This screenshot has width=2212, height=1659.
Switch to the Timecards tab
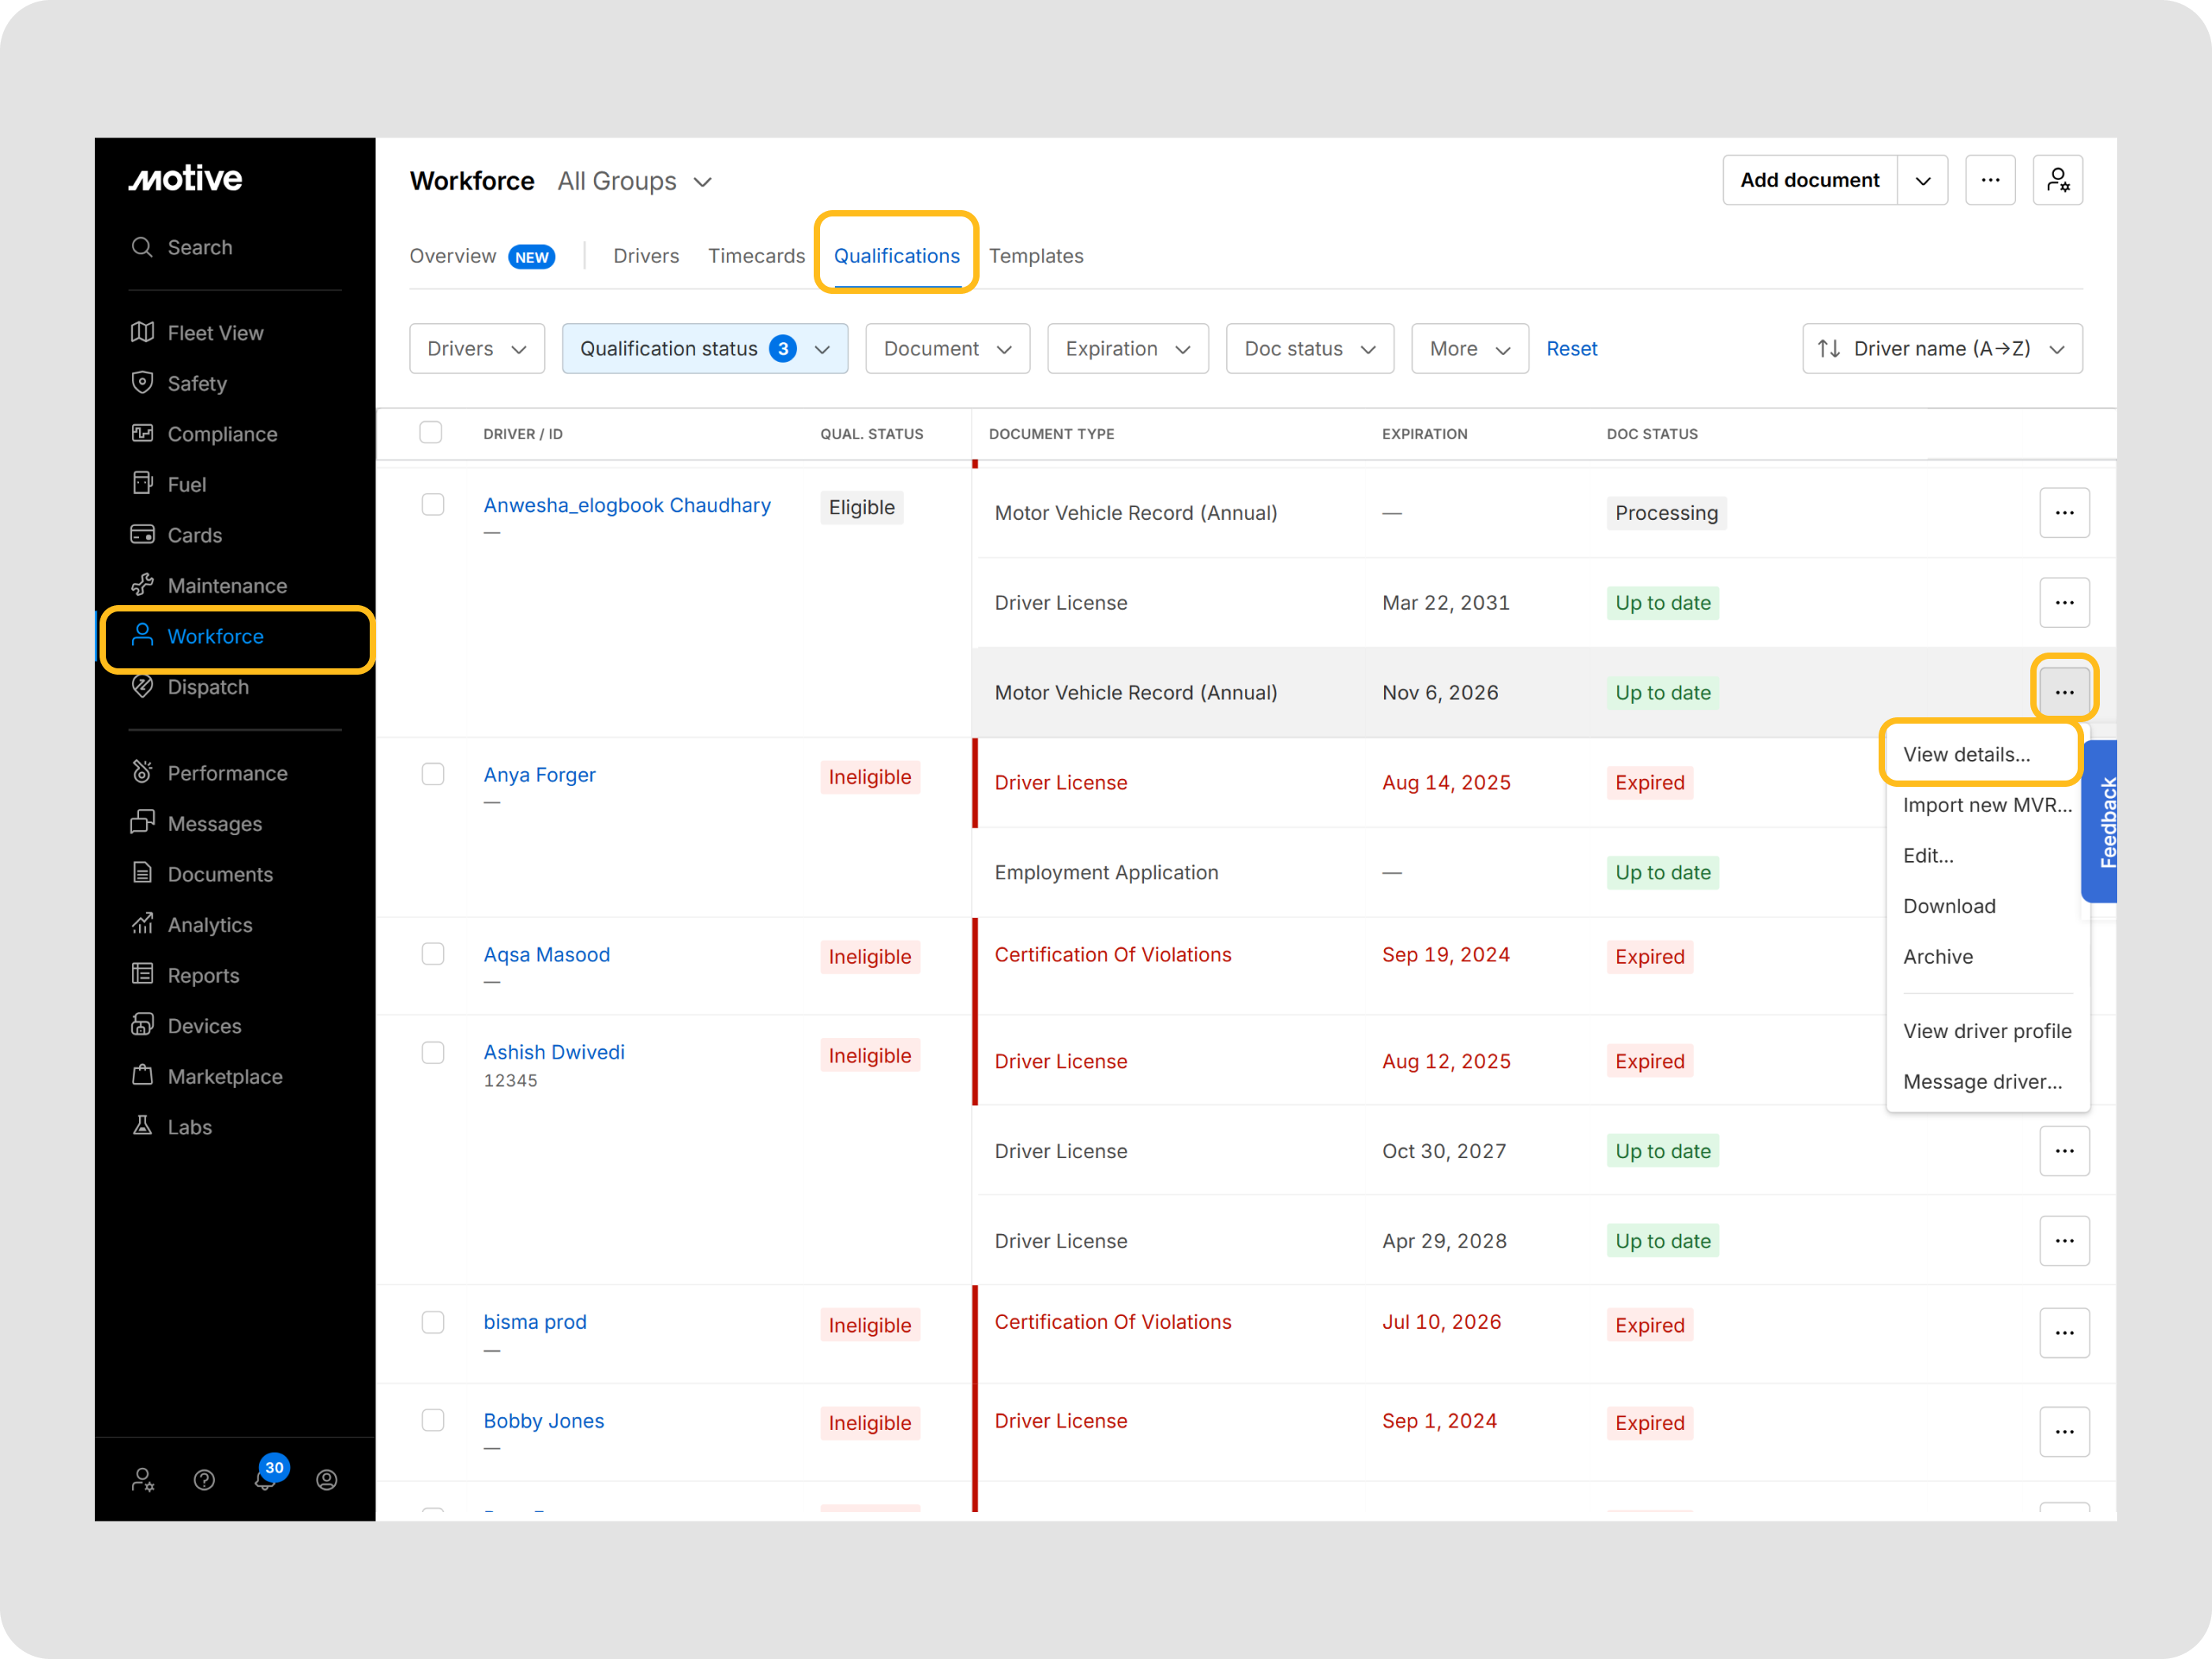point(757,256)
